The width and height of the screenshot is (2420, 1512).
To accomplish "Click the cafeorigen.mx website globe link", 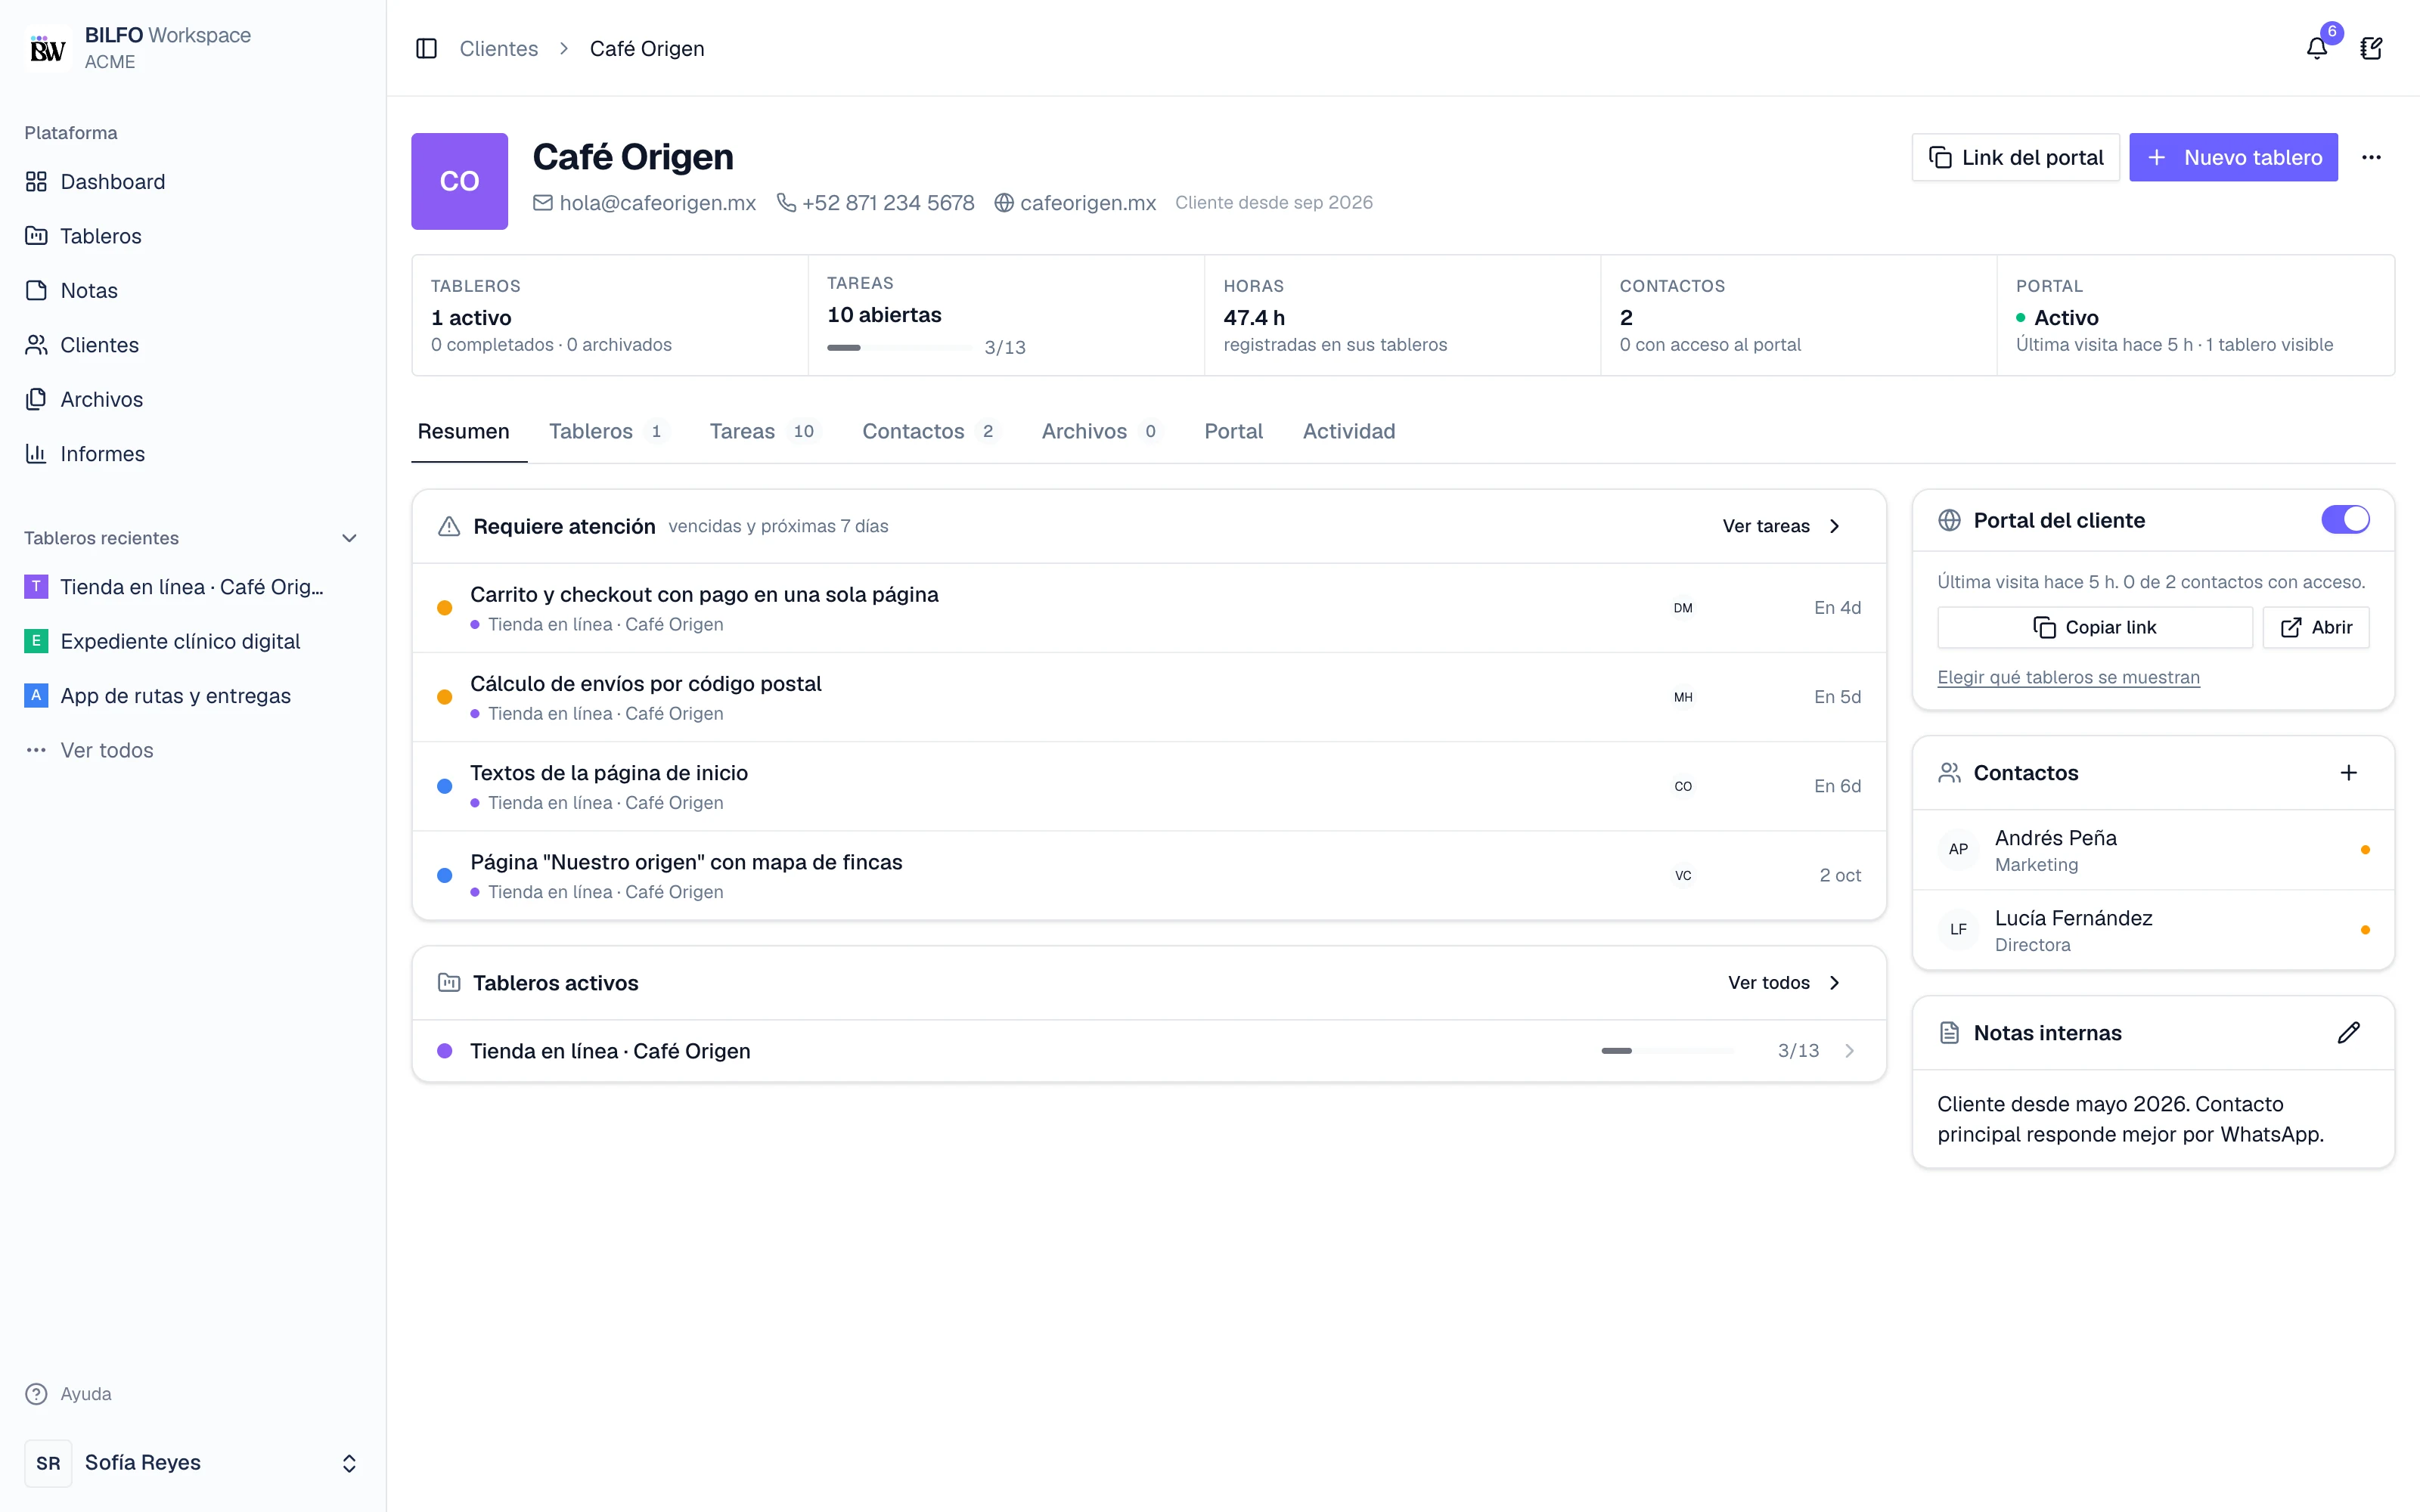I will pos(1075,203).
